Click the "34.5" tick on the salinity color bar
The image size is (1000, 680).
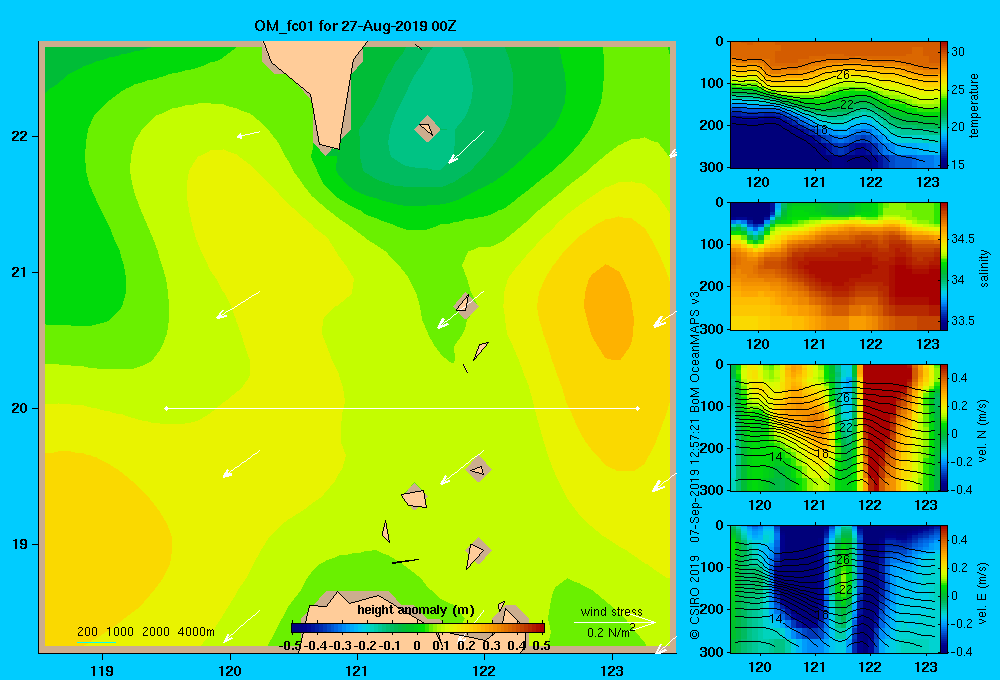962,239
